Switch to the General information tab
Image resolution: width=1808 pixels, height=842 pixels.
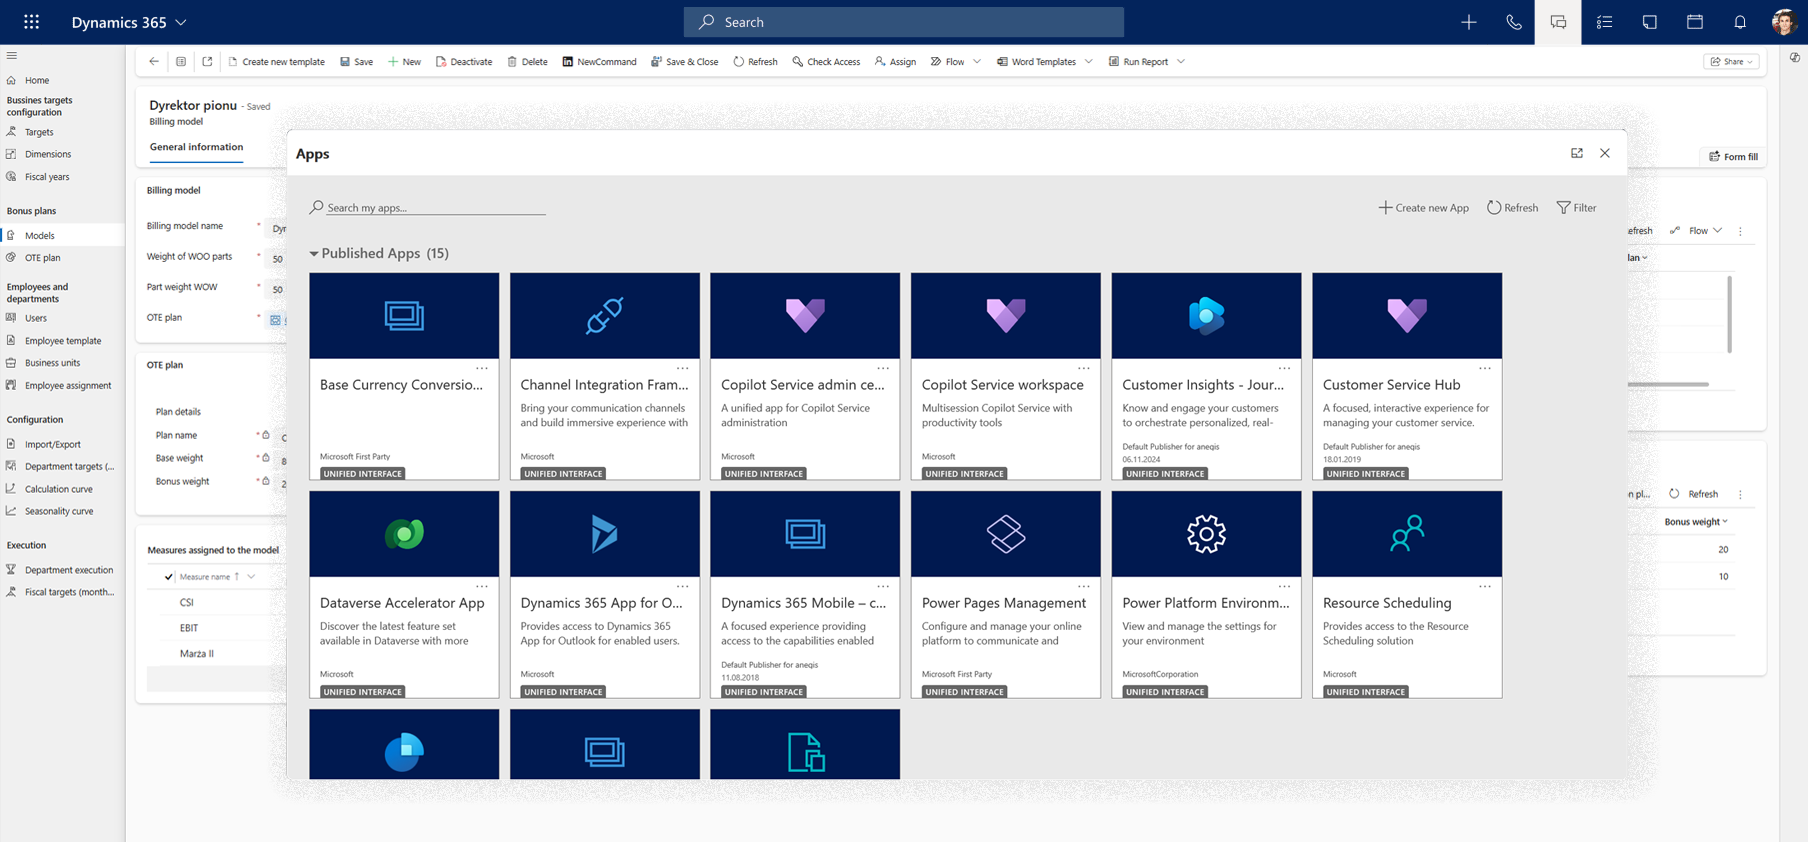click(196, 147)
